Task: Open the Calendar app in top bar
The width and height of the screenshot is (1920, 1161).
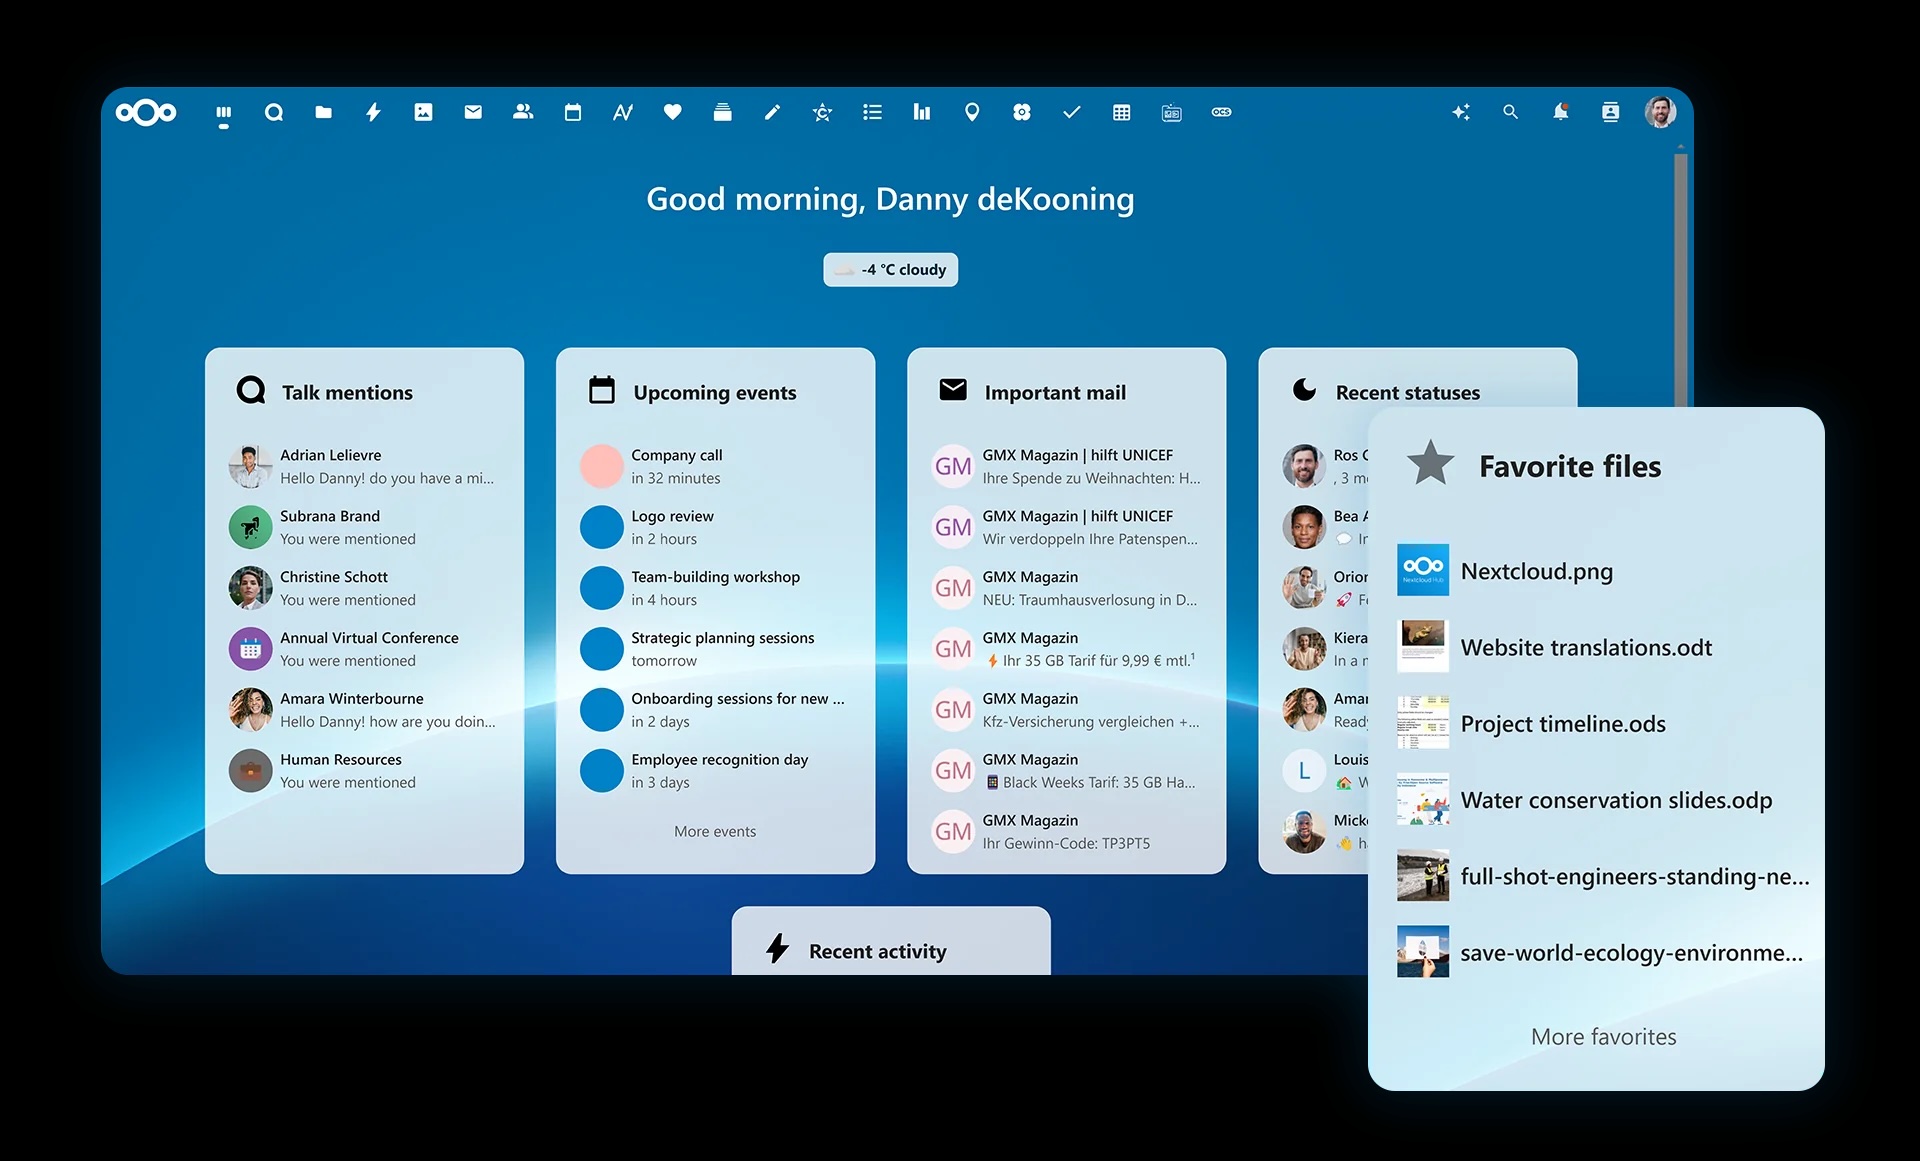Action: [573, 113]
